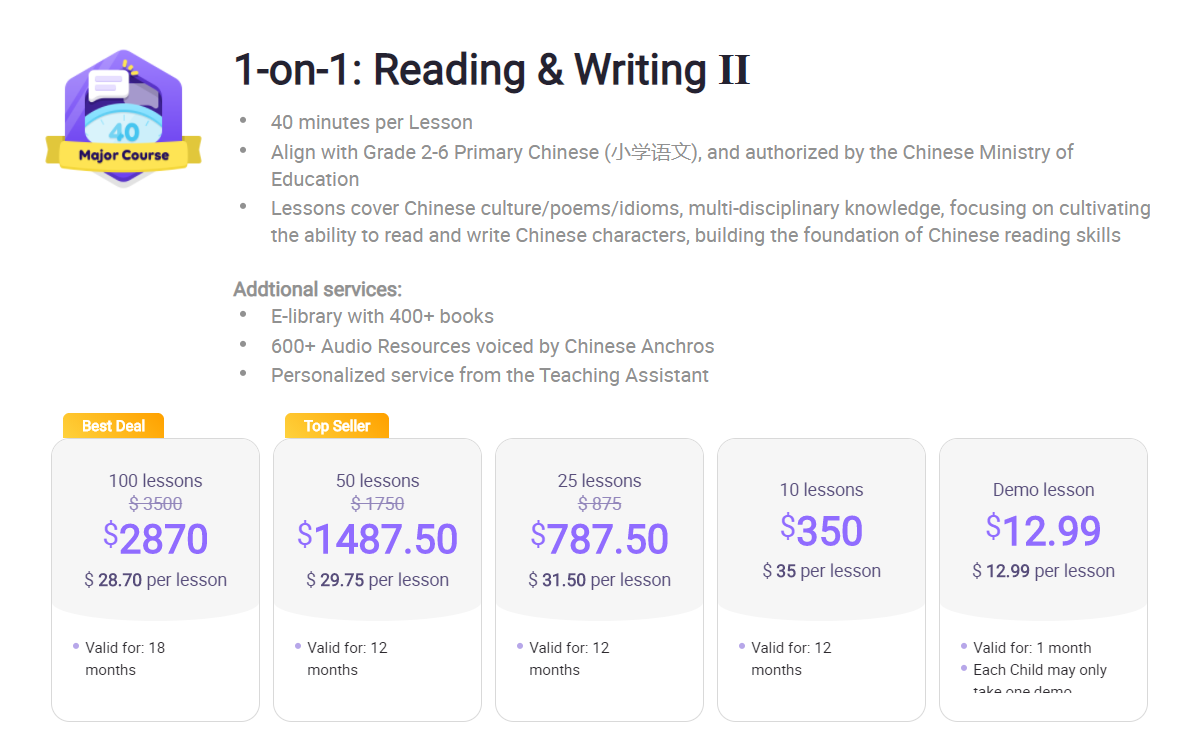
Task: Click 1-on-1: Reading & Writing II heading
Action: tap(492, 70)
